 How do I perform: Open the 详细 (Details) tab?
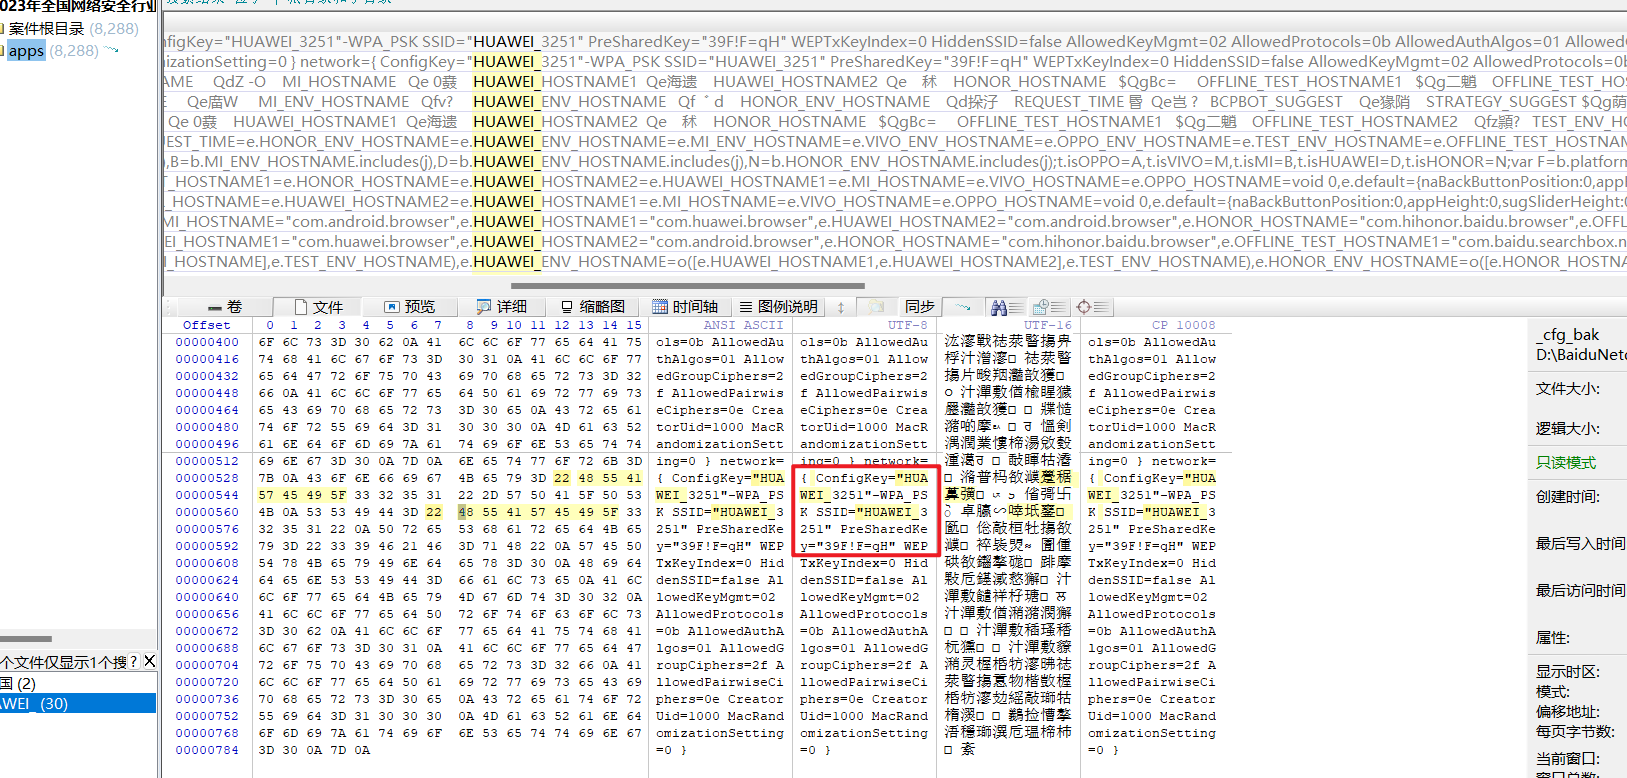501,307
